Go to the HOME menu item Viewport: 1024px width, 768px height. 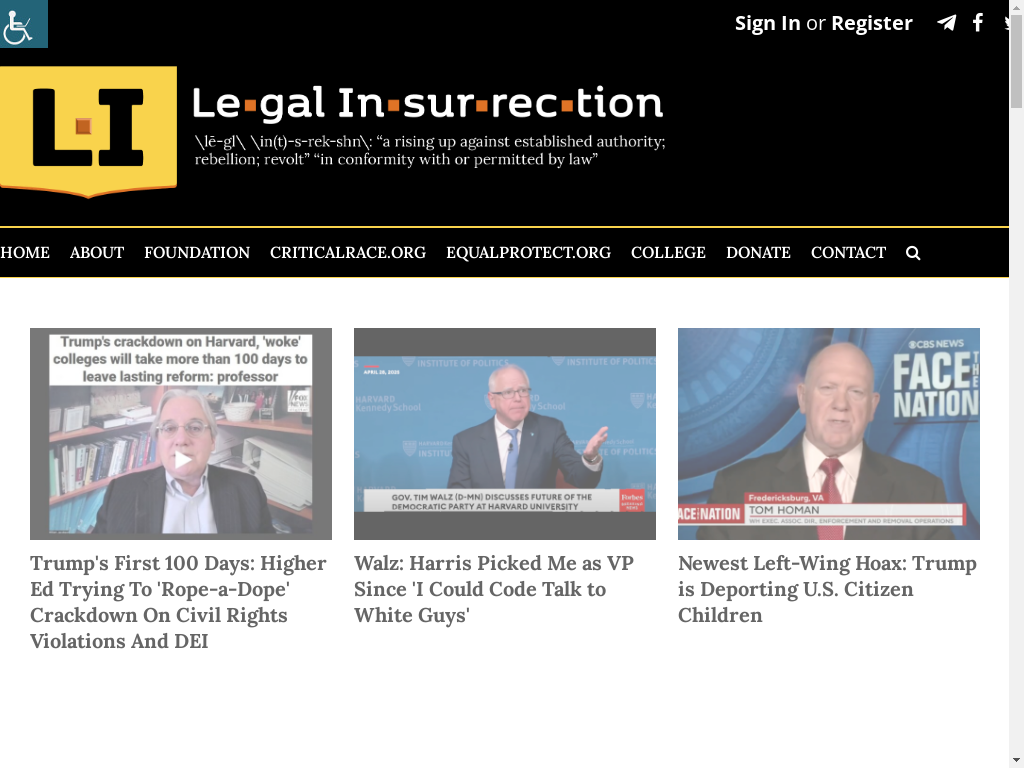pyautogui.click(x=25, y=253)
